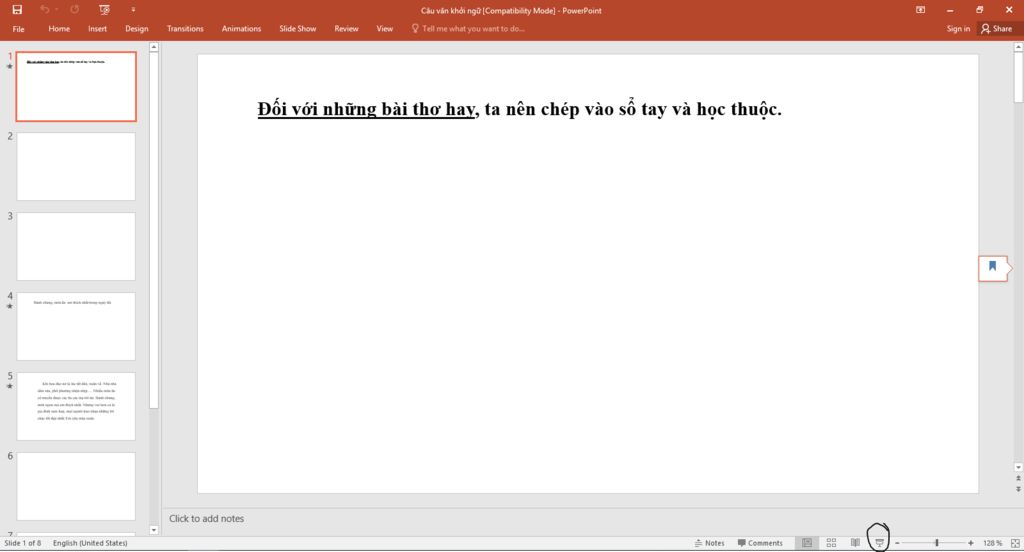Start slideshow from beginning via quick access icon
The image size is (1024, 552).
pos(104,10)
